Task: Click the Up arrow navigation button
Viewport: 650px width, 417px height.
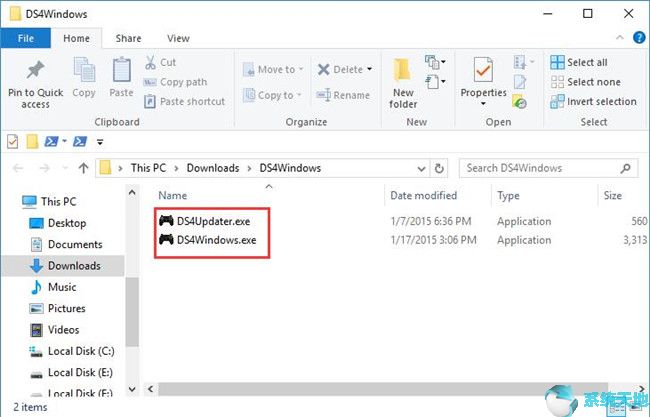Action: [82, 168]
